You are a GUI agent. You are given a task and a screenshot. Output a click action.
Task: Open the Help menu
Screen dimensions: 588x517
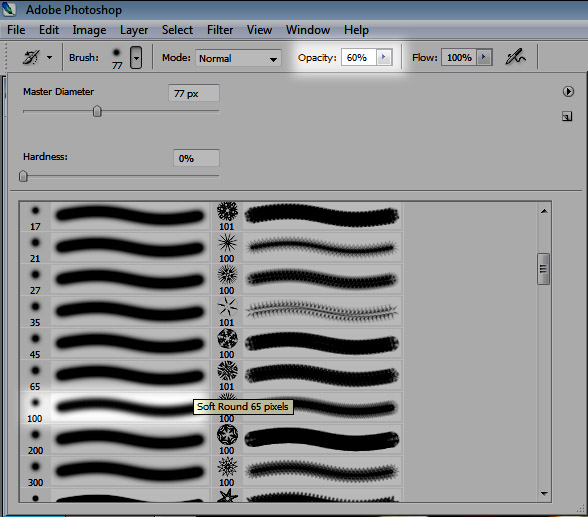tap(356, 30)
